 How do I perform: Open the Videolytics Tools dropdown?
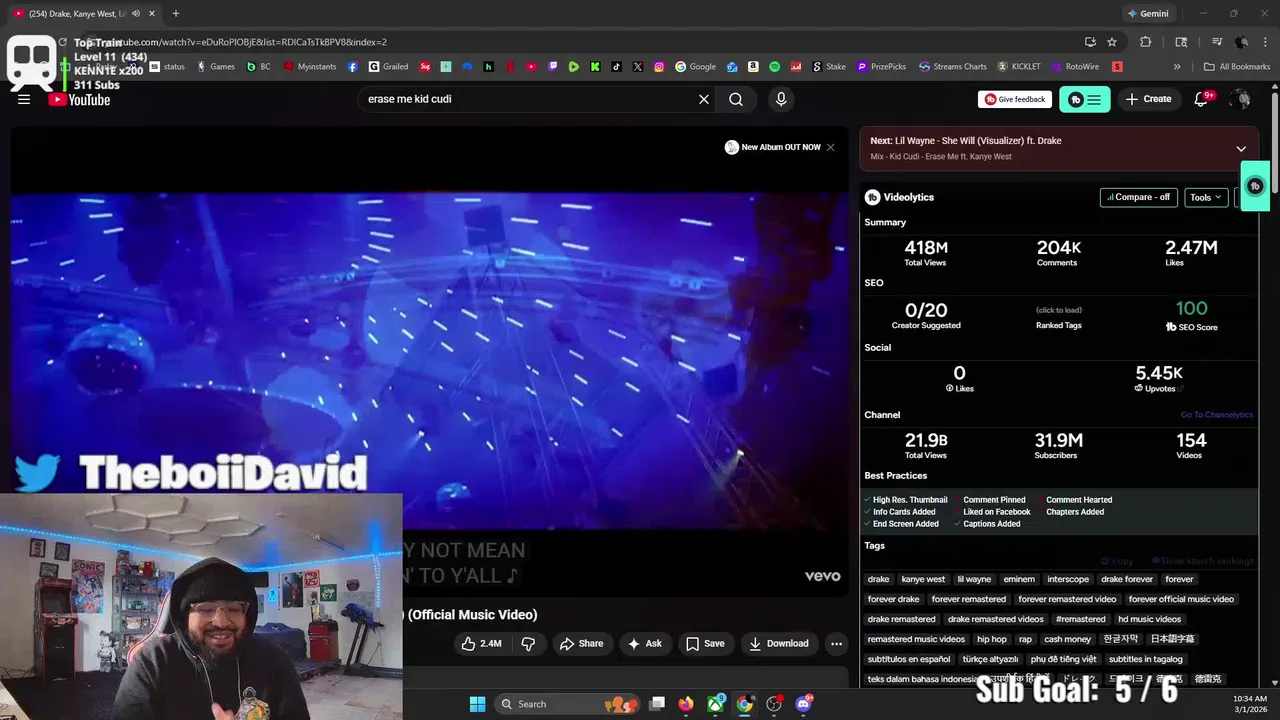(x=1206, y=197)
